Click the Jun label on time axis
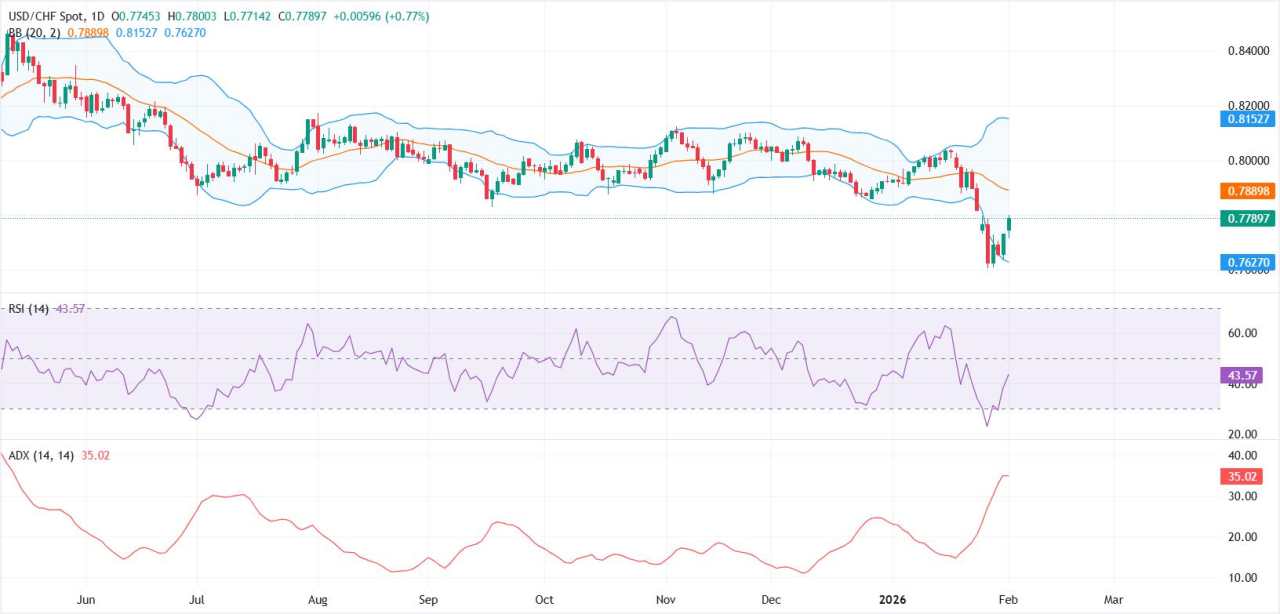This screenshot has height=614, width=1280. (85, 600)
